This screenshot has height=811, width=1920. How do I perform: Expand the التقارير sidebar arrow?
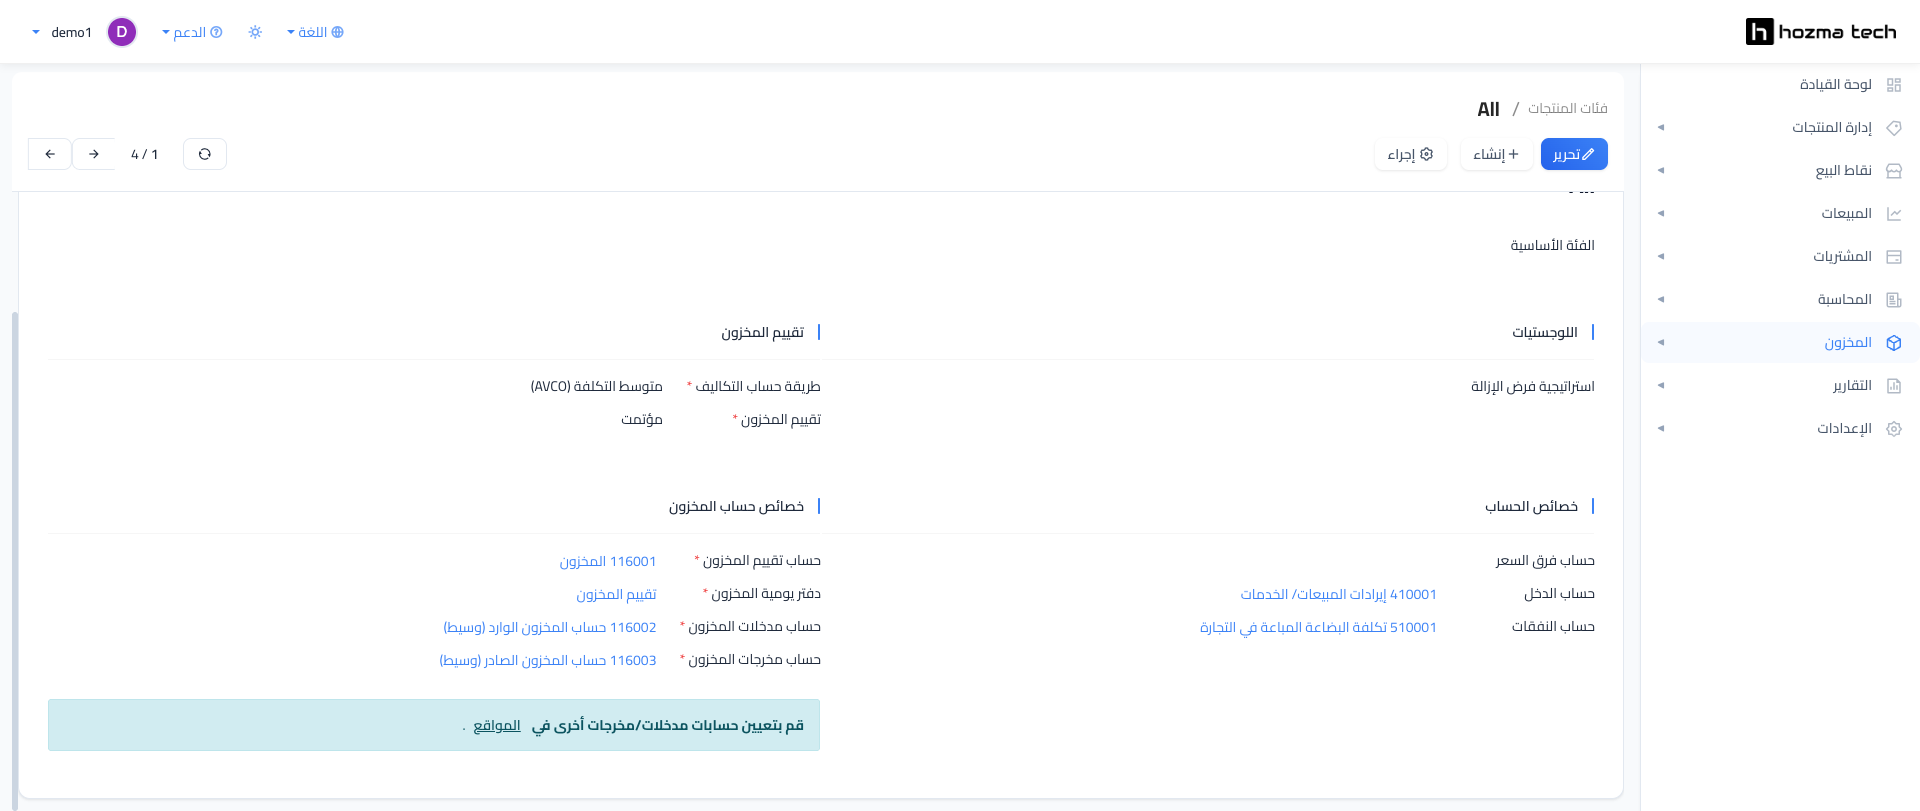coord(1661,386)
